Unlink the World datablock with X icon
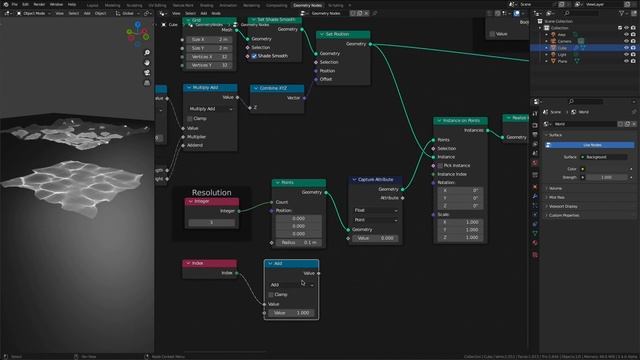 click(633, 124)
